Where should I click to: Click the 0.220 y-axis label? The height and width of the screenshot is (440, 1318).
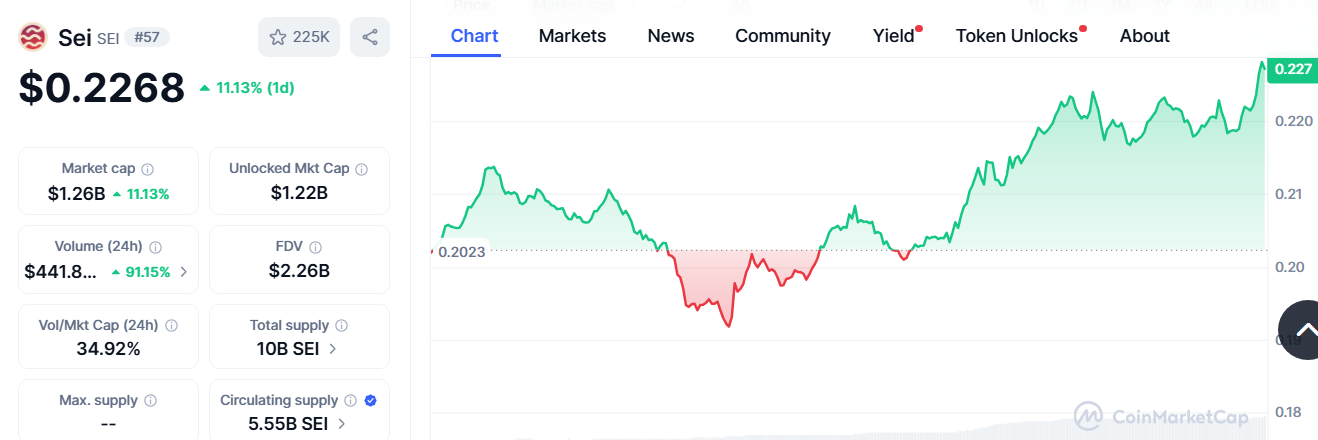click(x=1293, y=121)
